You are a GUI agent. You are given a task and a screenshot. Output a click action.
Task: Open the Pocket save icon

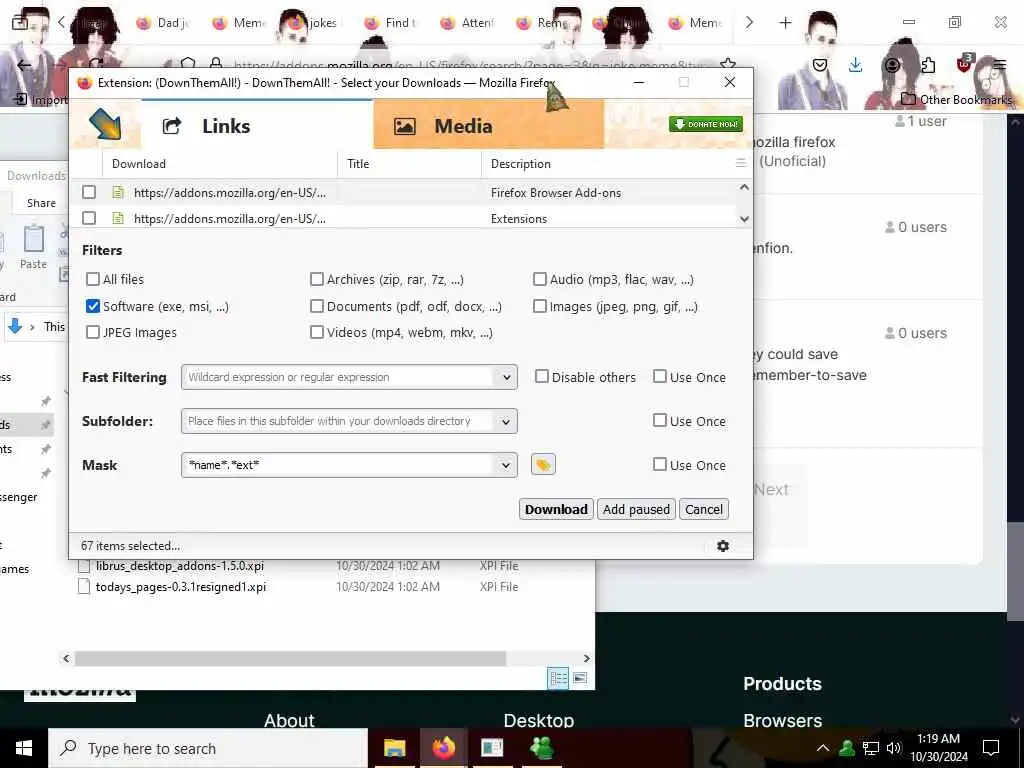820,65
